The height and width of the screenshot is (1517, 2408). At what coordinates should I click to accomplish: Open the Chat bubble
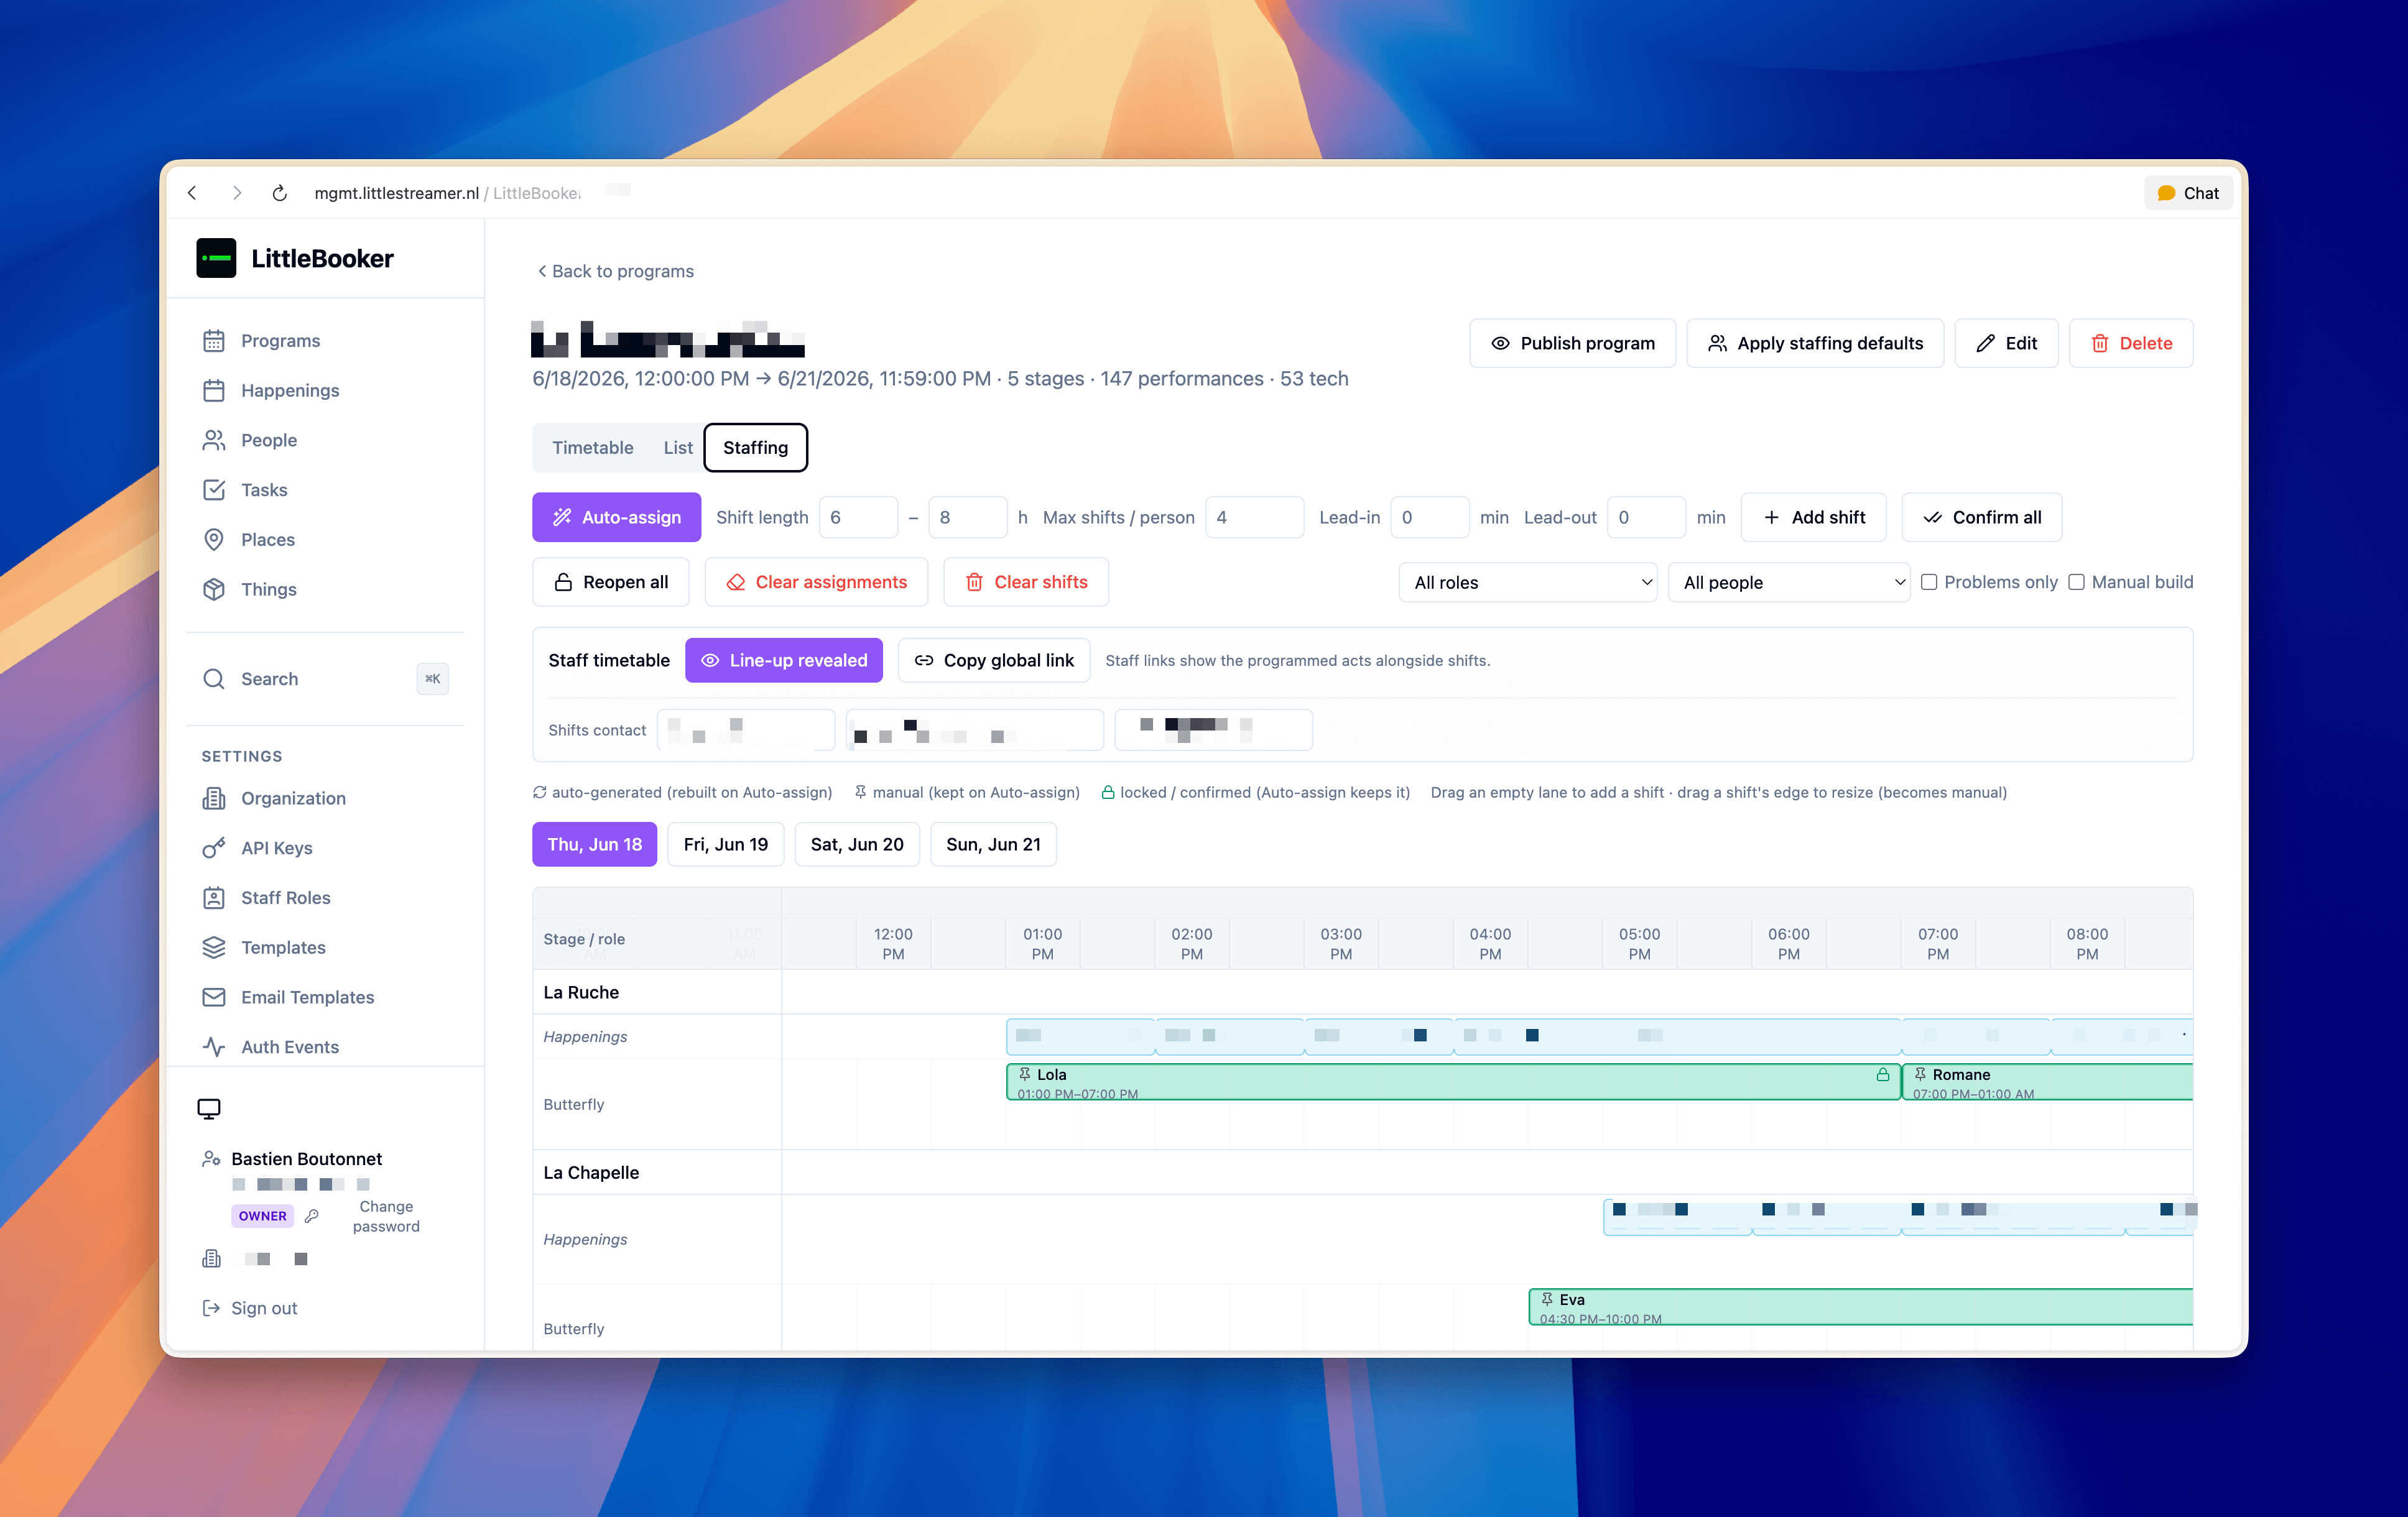[x=2188, y=193]
